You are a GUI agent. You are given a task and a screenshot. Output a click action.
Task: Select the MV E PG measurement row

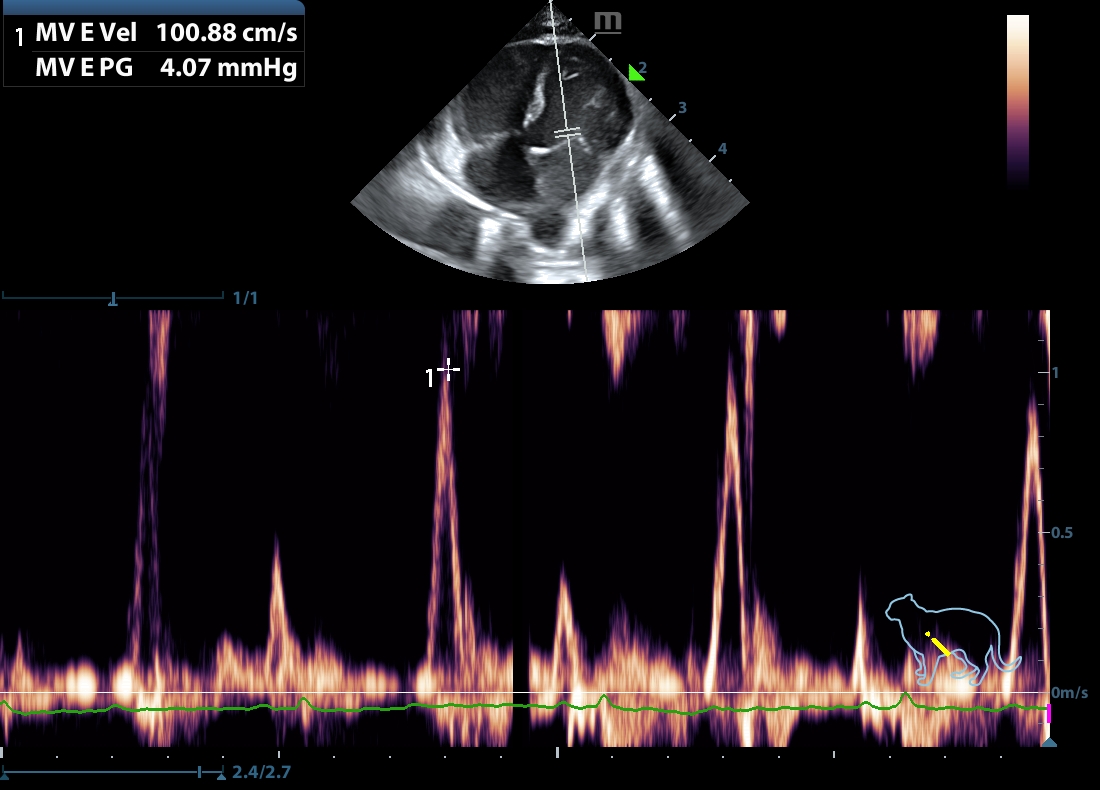(x=166, y=68)
